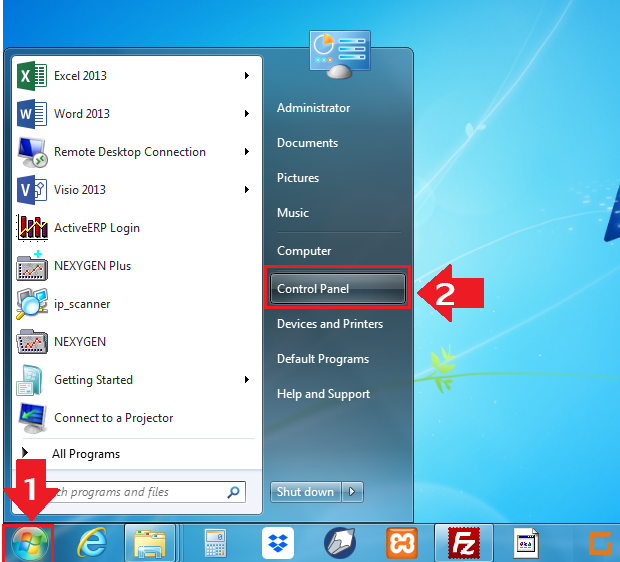Select the Excel 2013 text label
620x562 pixels.
pyautogui.click(x=80, y=76)
